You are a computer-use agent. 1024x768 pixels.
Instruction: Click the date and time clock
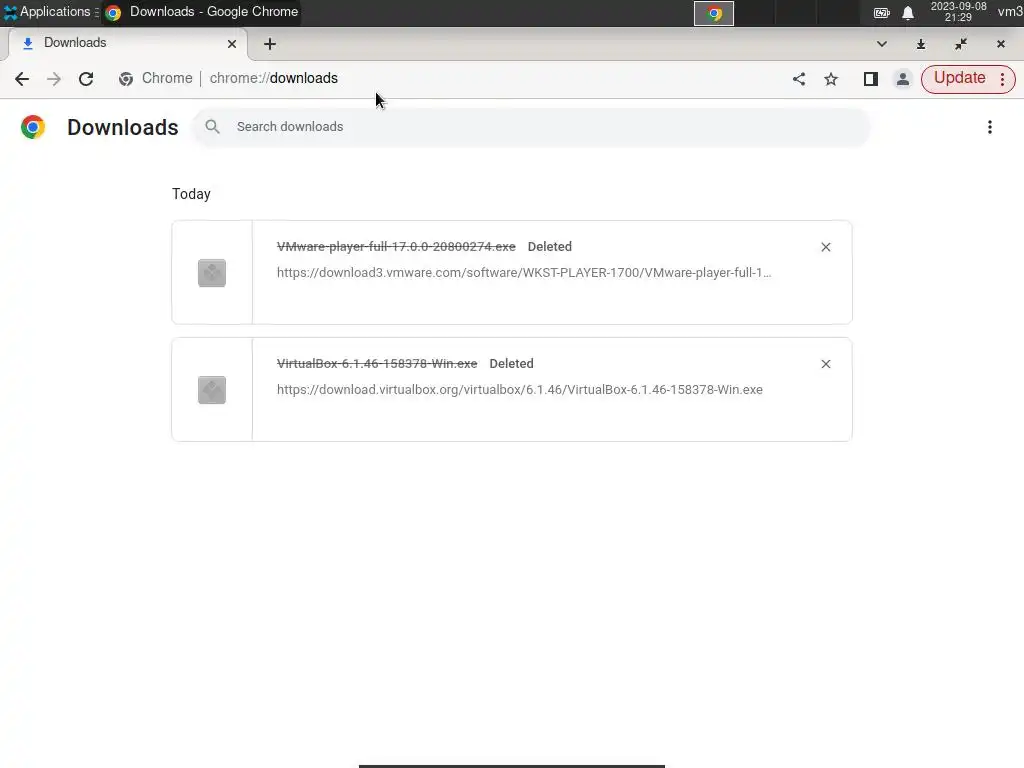pyautogui.click(x=958, y=12)
